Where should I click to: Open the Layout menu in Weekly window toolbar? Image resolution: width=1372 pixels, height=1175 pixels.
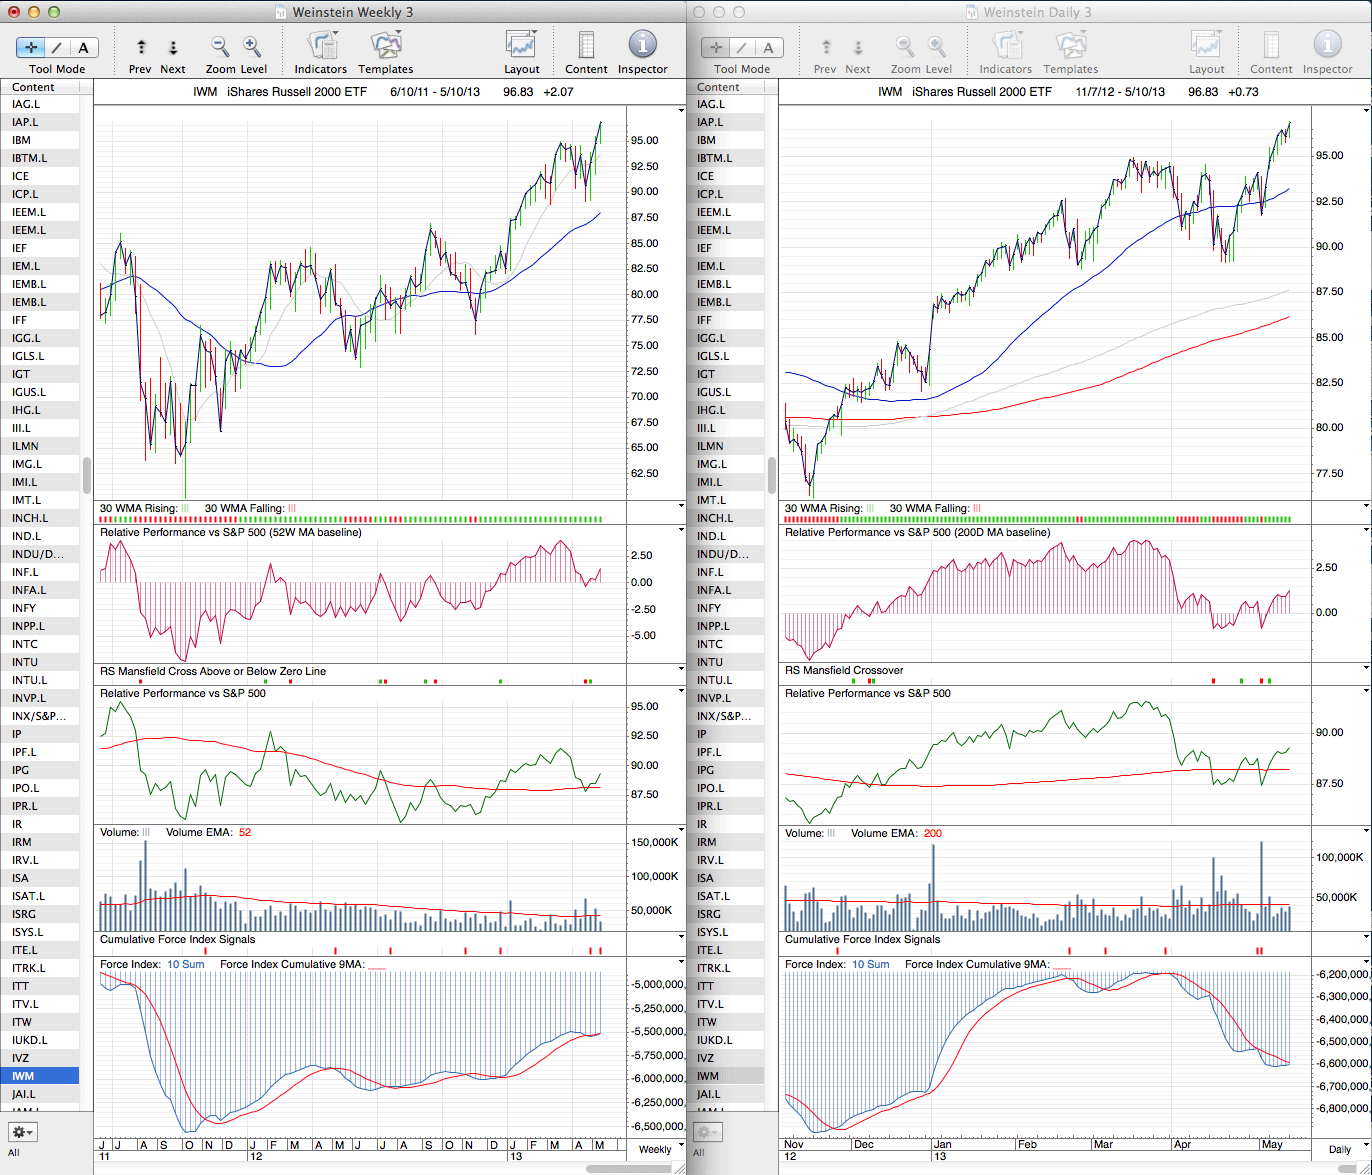(521, 47)
